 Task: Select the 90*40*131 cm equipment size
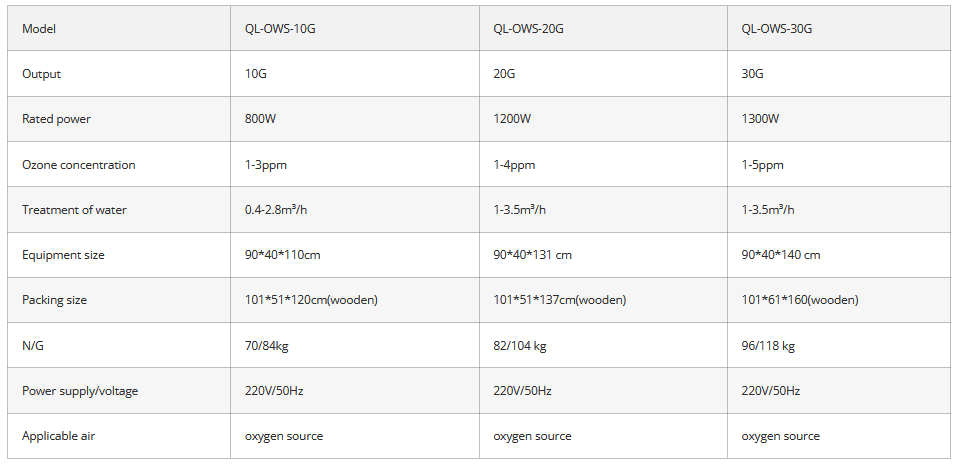tap(532, 255)
